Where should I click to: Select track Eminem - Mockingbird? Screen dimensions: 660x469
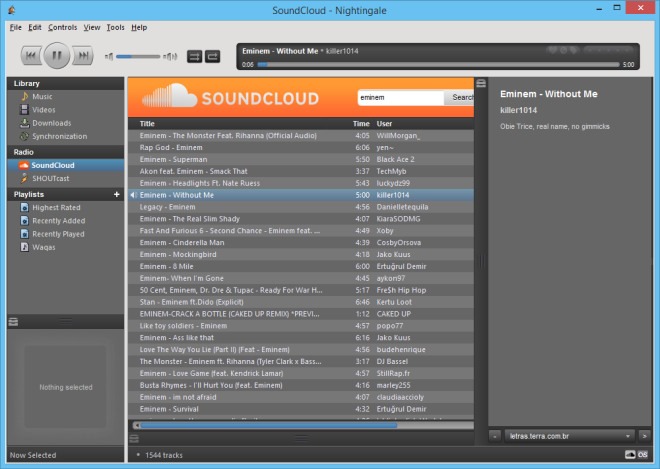coord(301,254)
